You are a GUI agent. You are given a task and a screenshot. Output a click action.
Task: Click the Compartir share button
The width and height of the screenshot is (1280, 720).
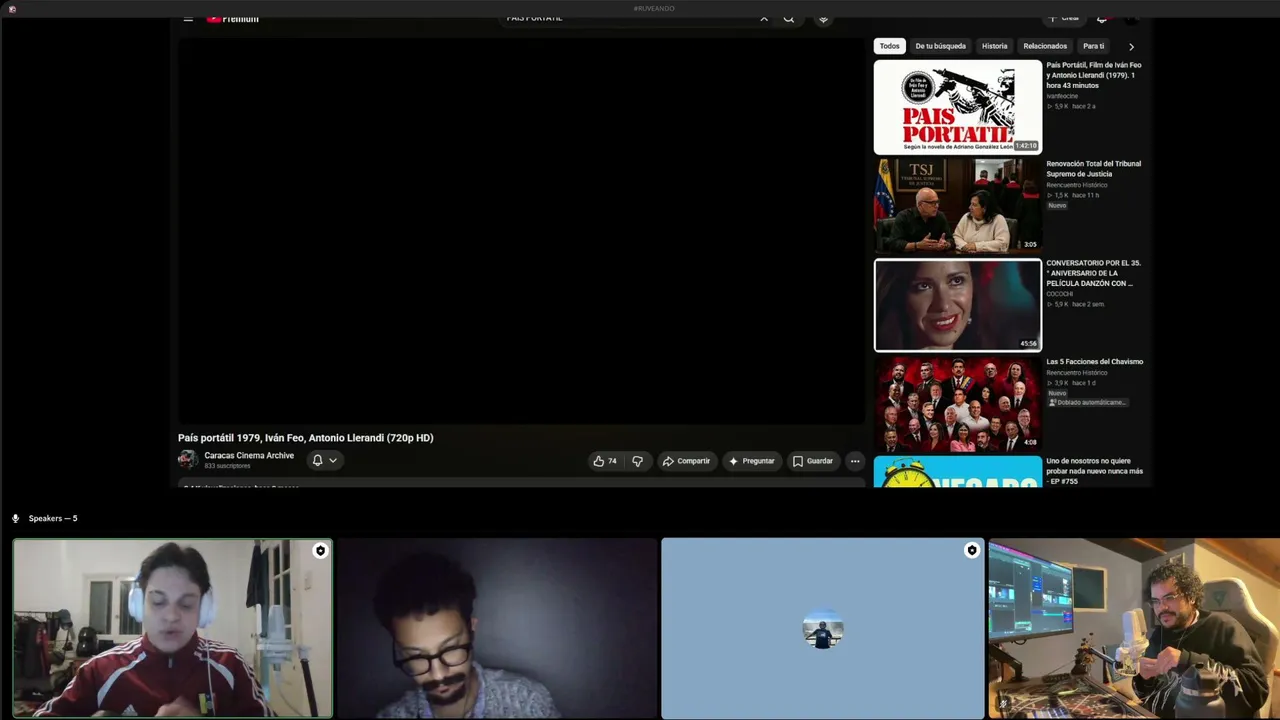(686, 461)
